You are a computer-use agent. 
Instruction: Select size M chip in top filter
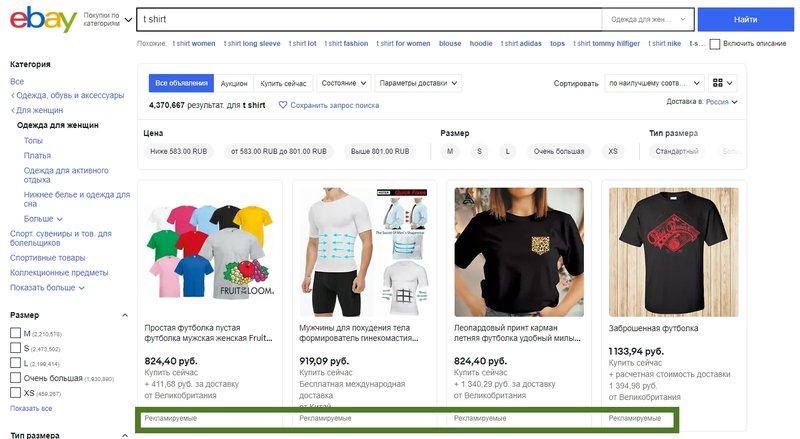pyautogui.click(x=450, y=151)
